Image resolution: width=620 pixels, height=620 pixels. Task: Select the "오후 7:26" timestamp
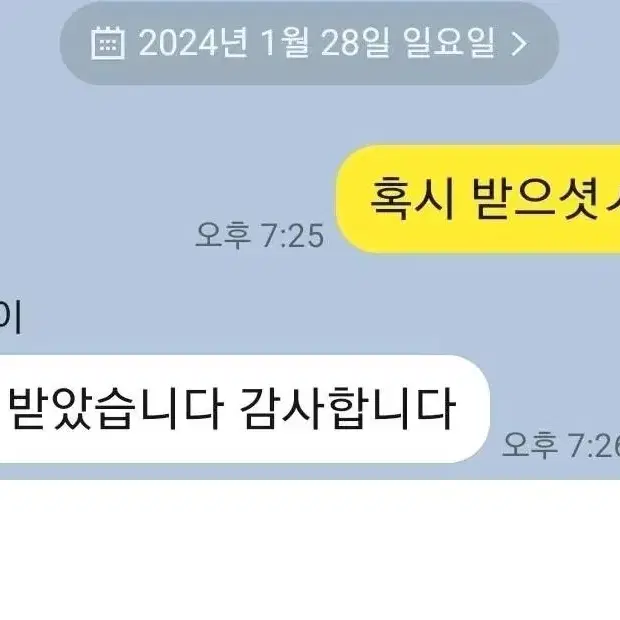click(561, 445)
